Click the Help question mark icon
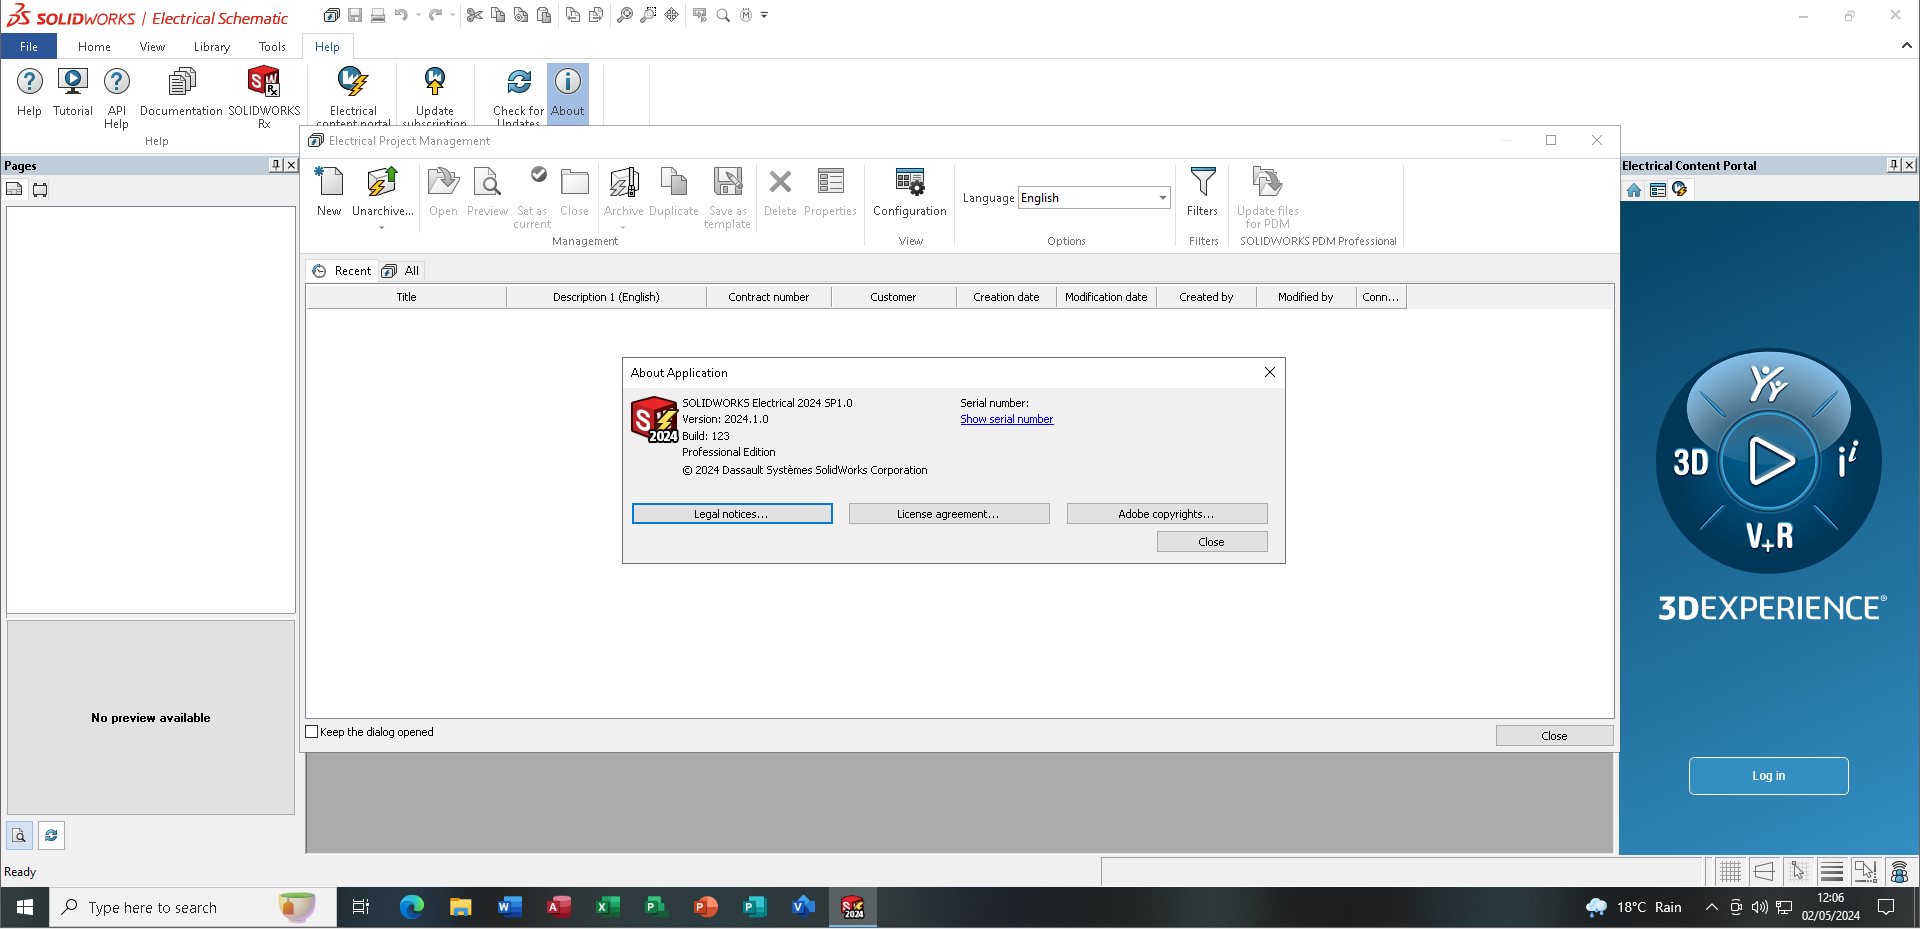 pos(29,82)
